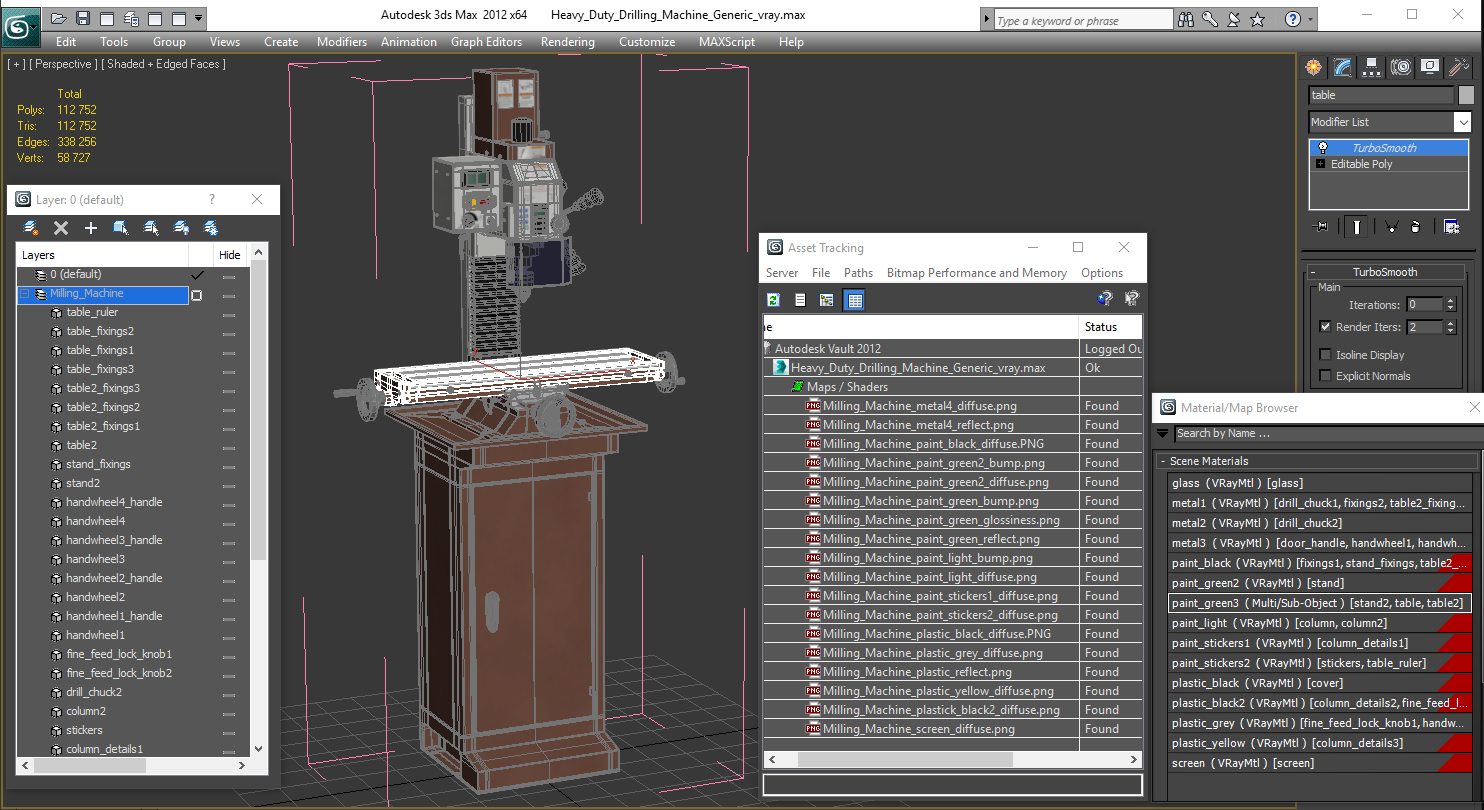Open Bitmap Performance and Memory menu
The image size is (1484, 810).
tap(977, 273)
